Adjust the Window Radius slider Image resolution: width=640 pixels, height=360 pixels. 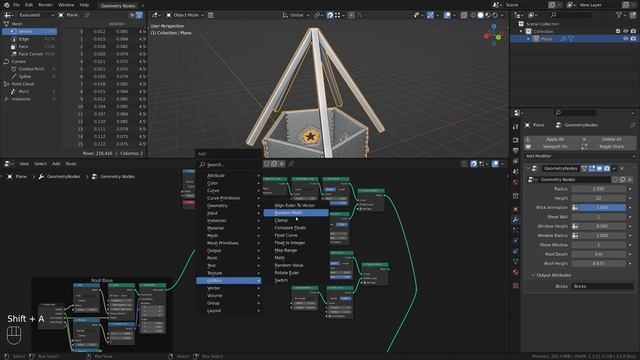click(x=602, y=236)
